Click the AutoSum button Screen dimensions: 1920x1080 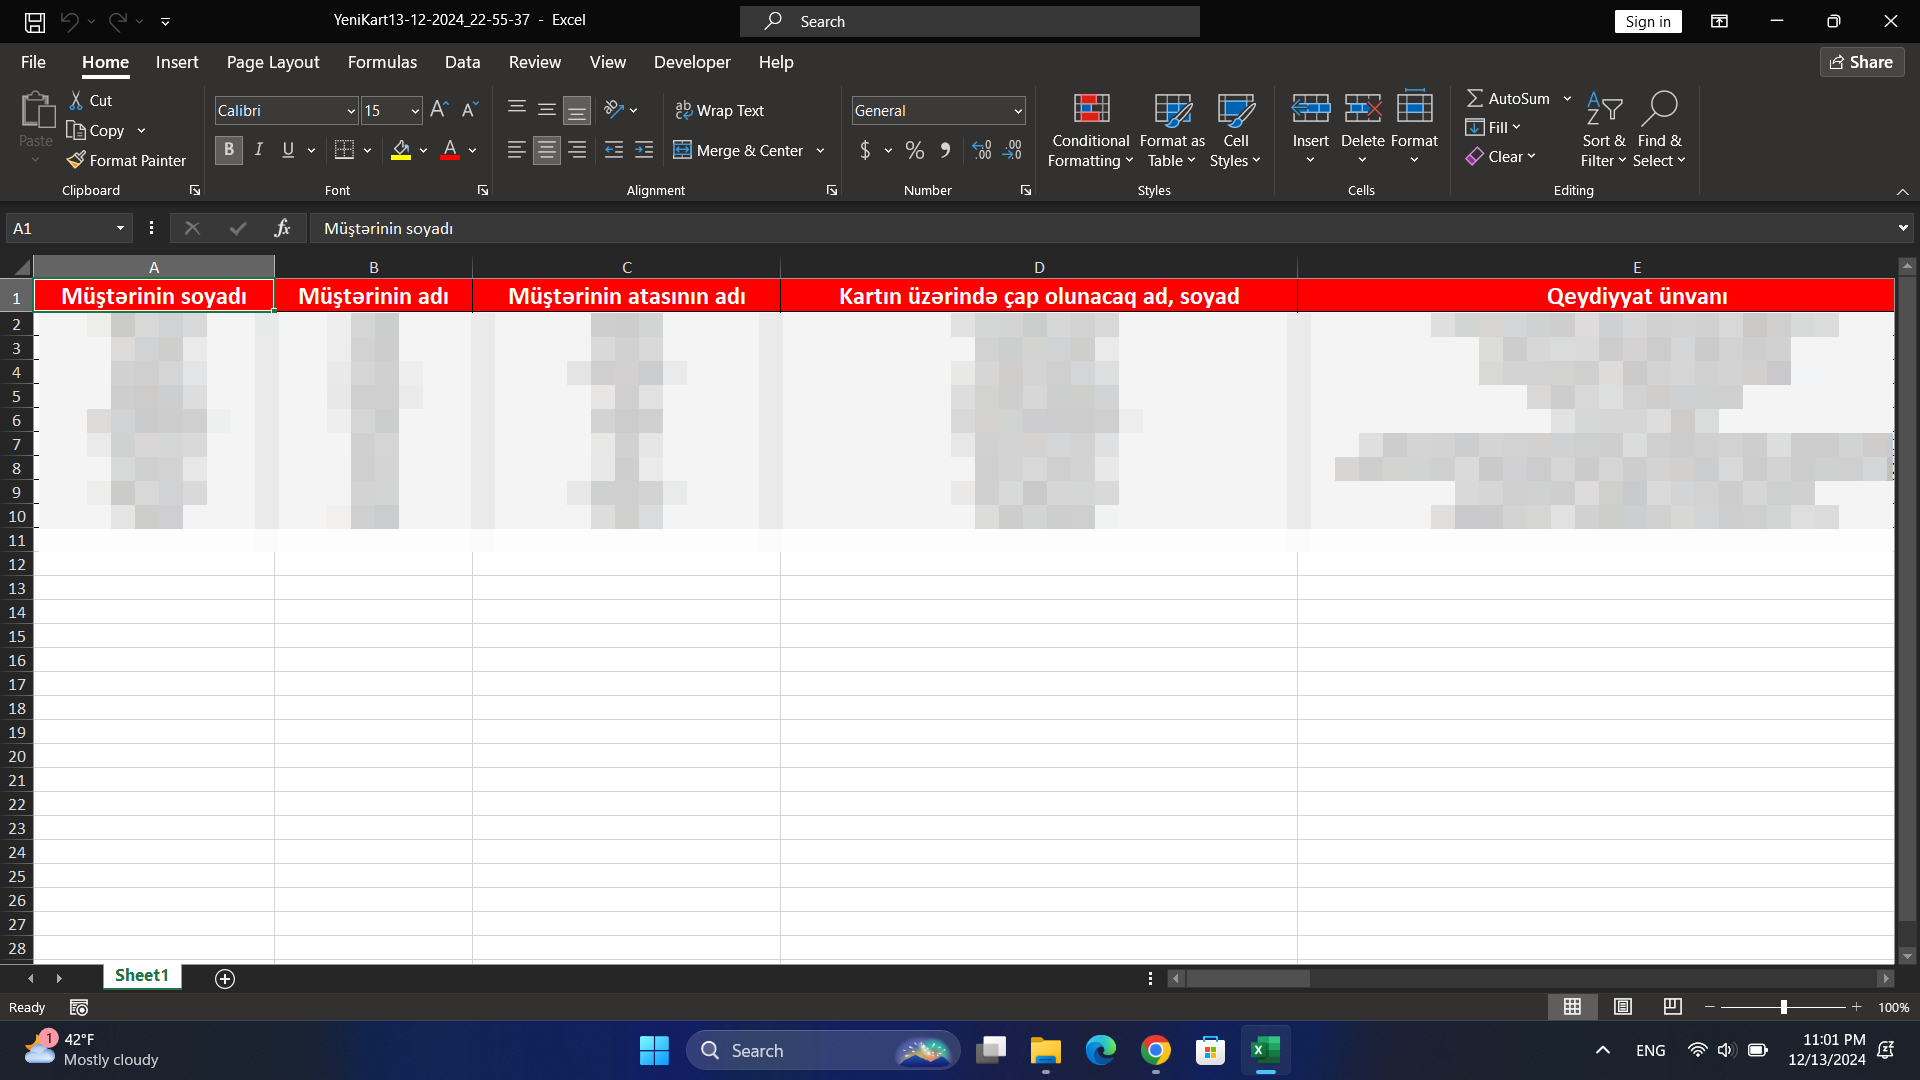pyautogui.click(x=1509, y=98)
